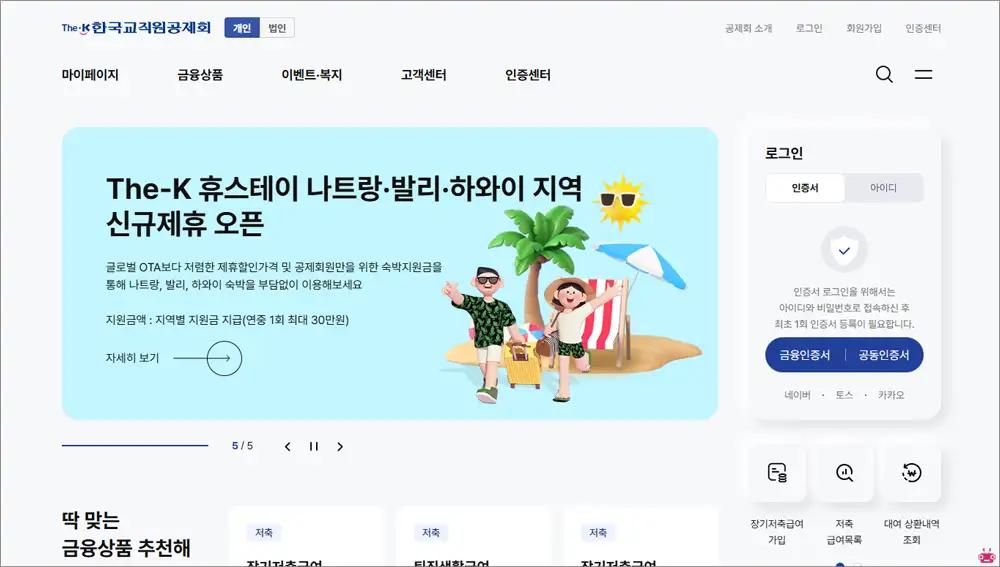Choose 카카오 login option
Screen dimensions: 1000x567
tap(891, 395)
